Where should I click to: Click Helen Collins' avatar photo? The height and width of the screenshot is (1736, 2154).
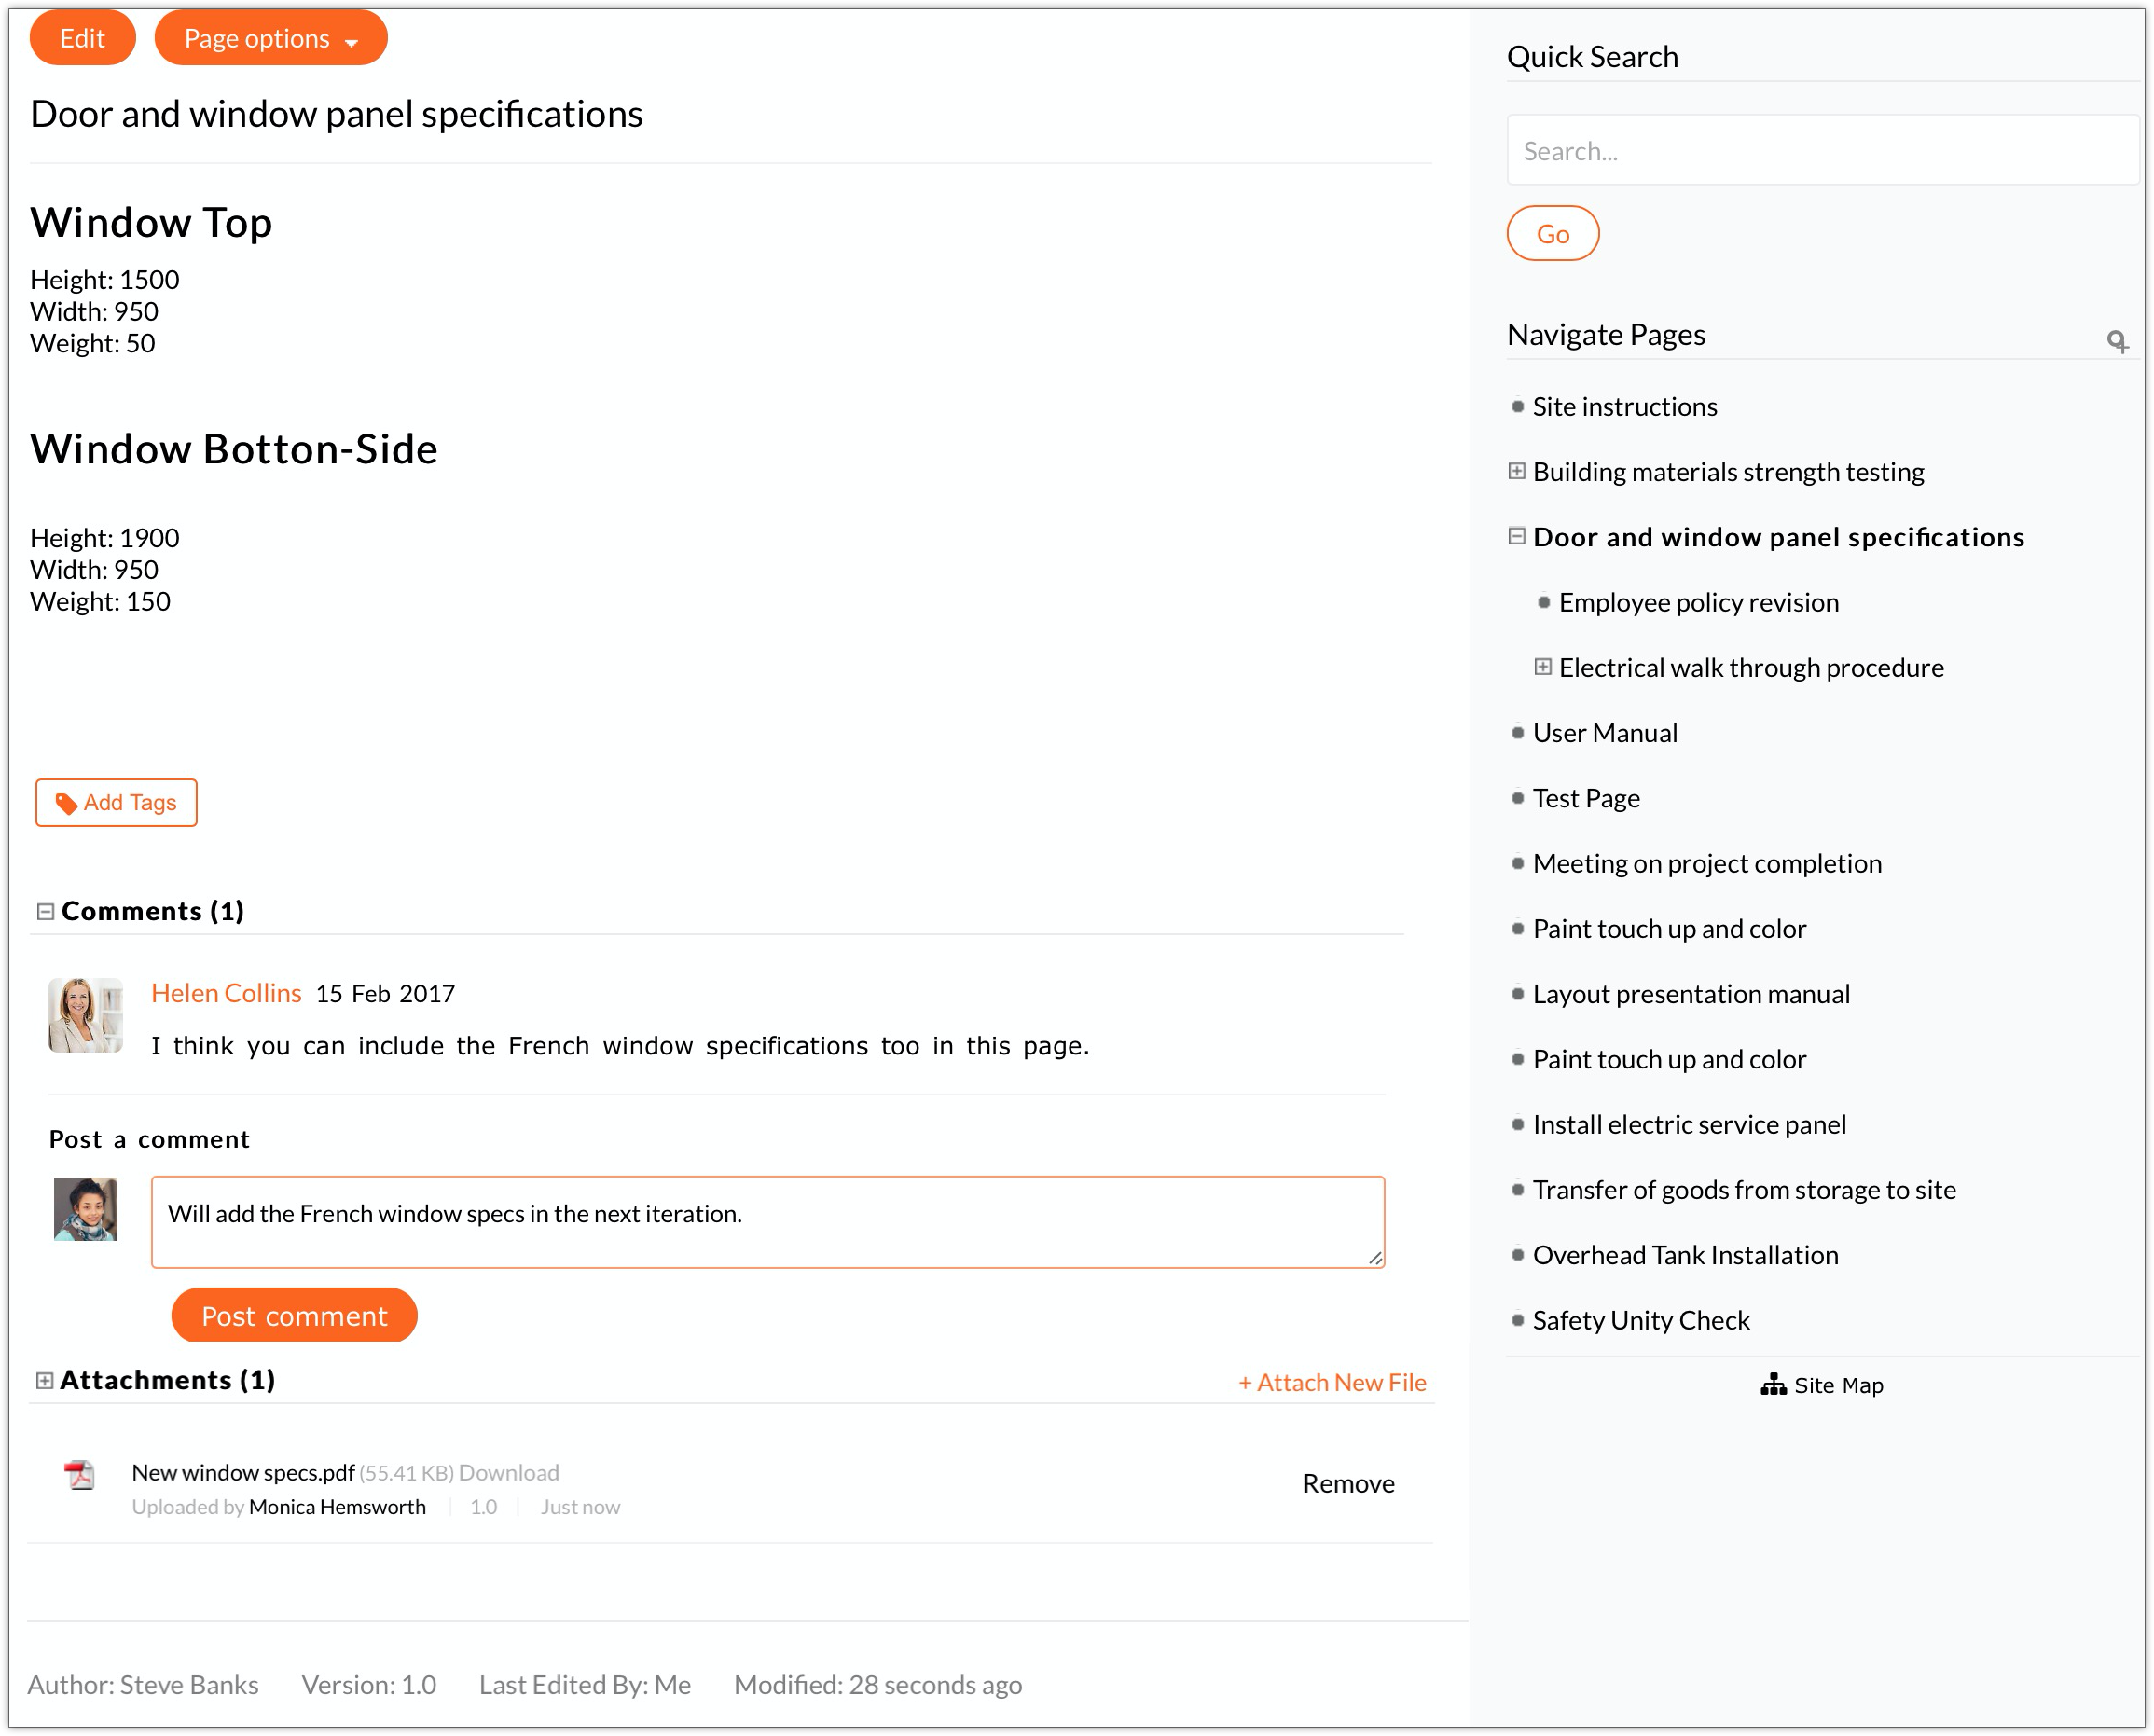(x=86, y=1015)
